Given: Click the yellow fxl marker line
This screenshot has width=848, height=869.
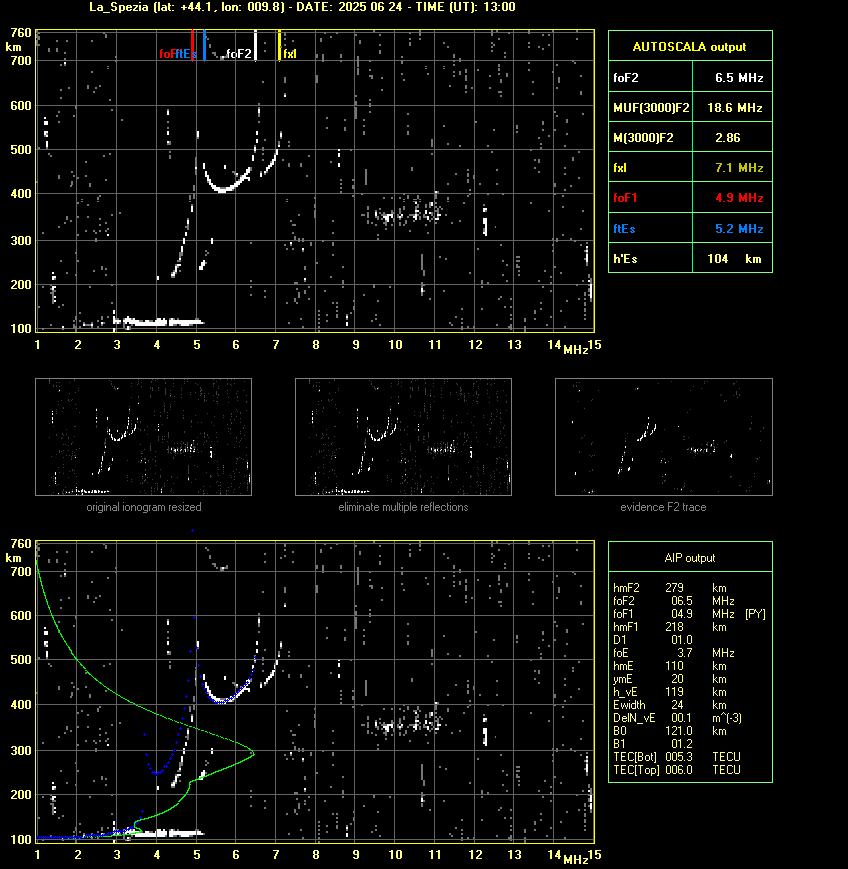Looking at the screenshot, I should click(x=279, y=45).
